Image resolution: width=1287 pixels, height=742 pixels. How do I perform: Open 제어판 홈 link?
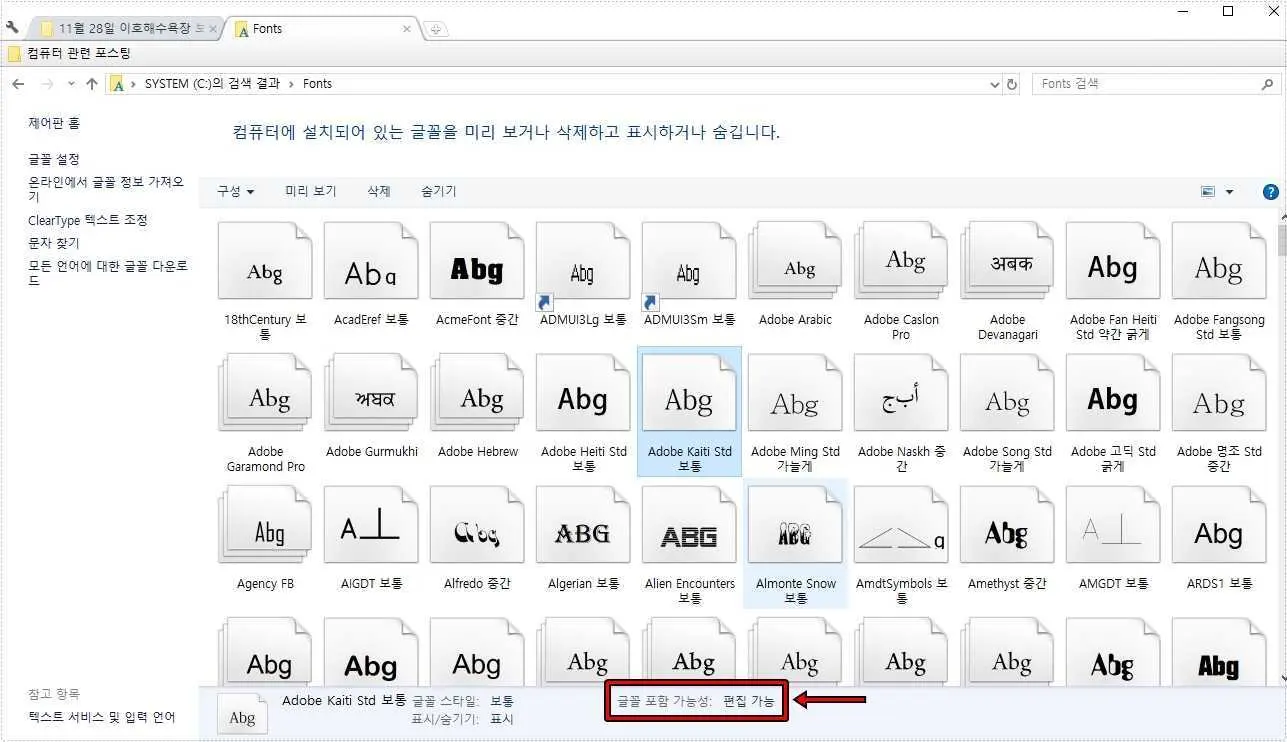[x=54, y=123]
